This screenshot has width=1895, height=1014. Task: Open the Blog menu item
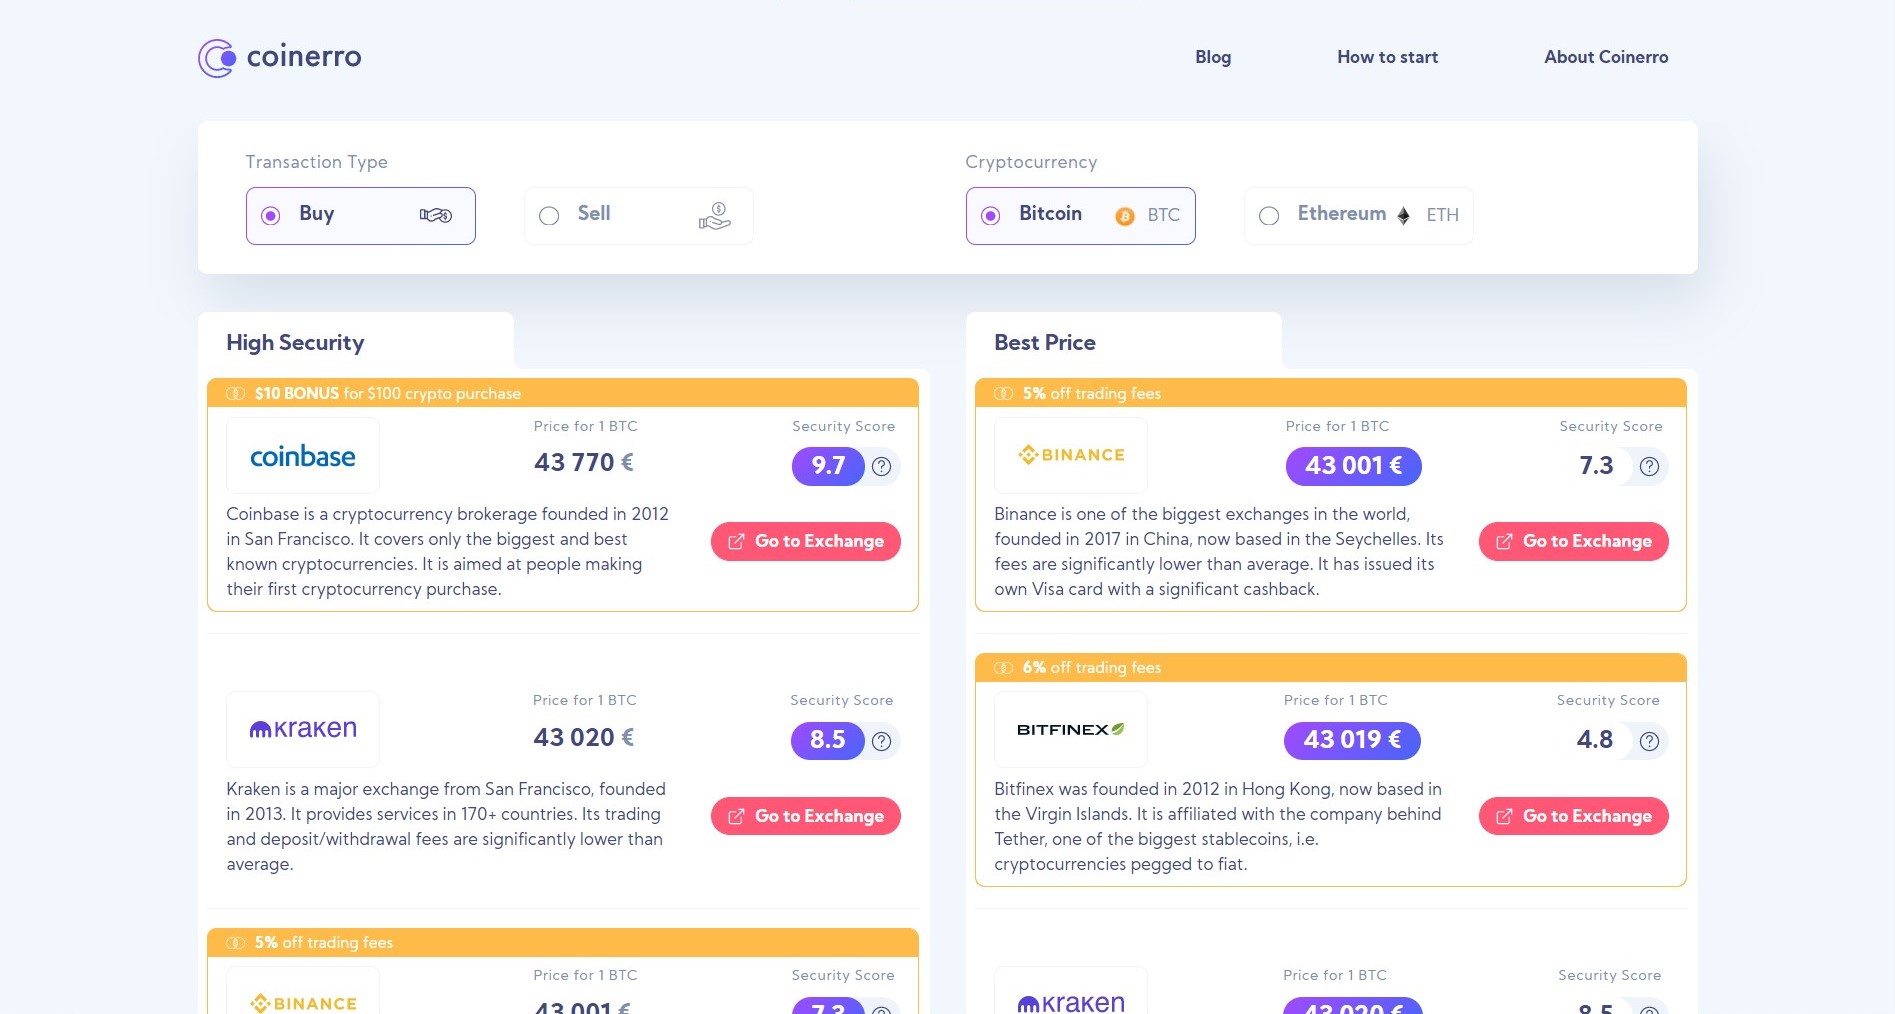(1213, 57)
